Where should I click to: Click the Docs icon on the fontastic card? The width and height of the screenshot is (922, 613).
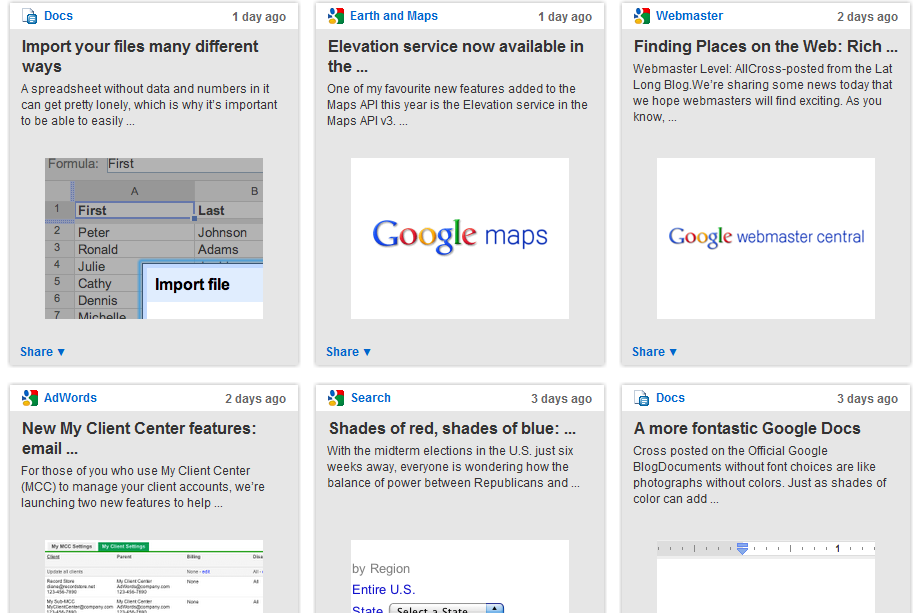pyautogui.click(x=642, y=398)
